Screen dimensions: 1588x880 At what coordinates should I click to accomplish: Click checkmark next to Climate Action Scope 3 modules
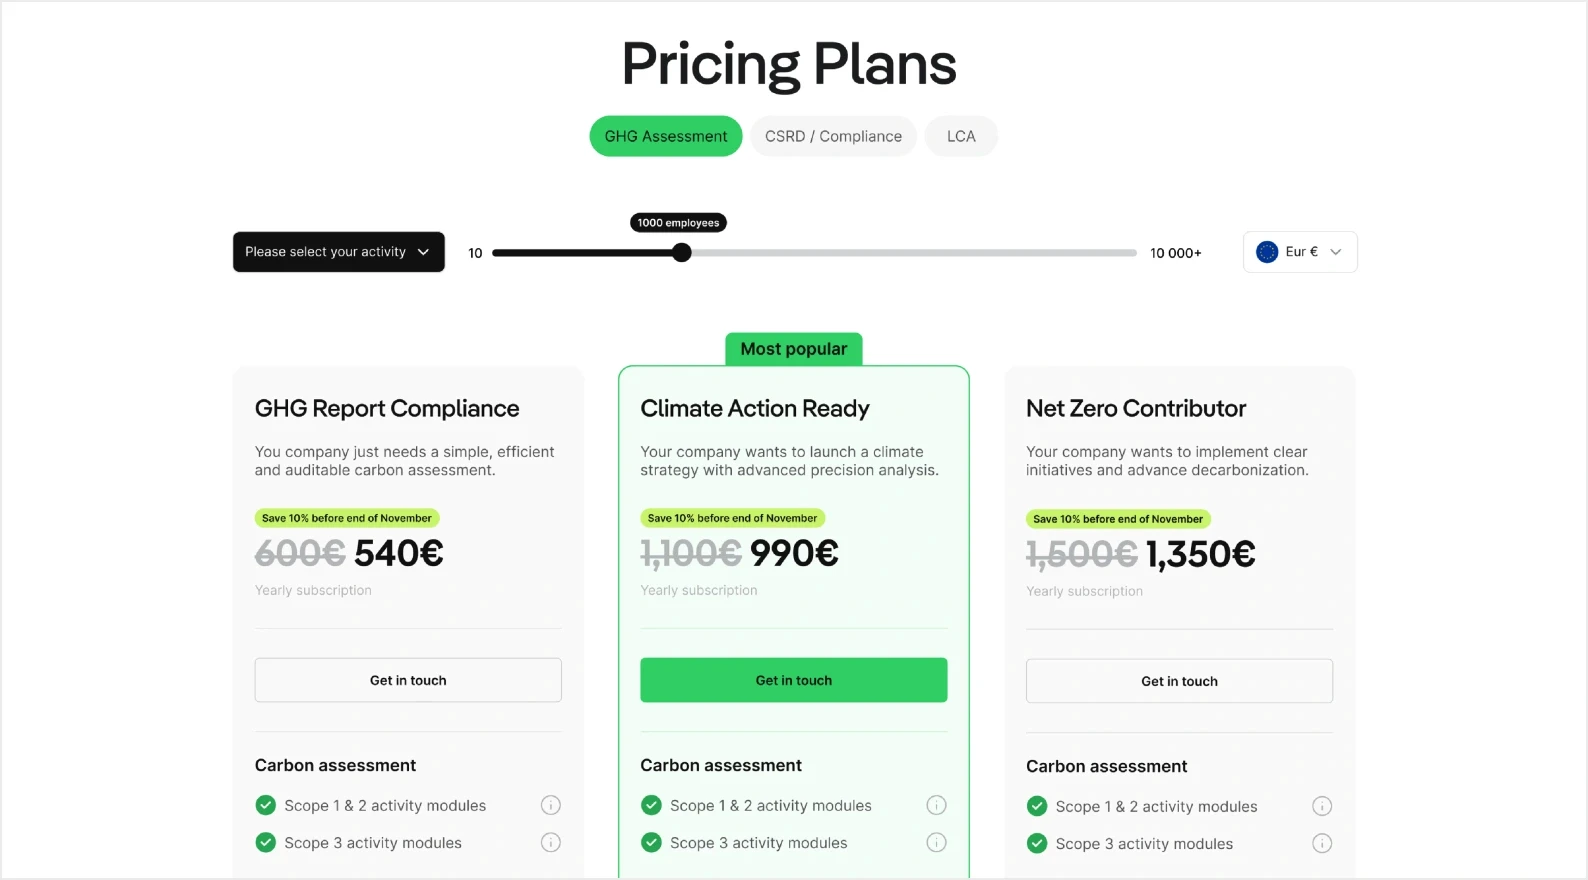651,842
